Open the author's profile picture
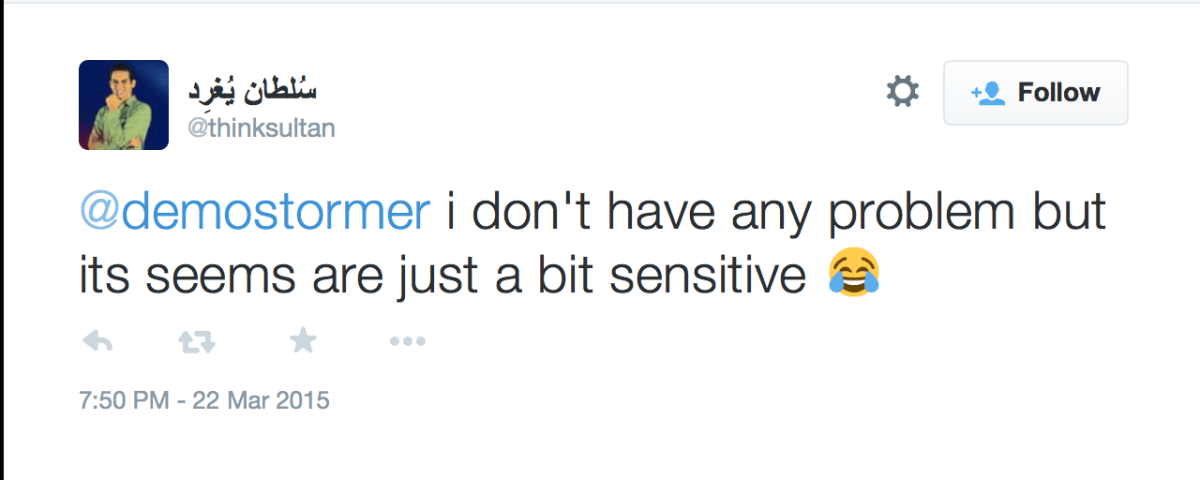1200x480 pixels. pos(124,105)
